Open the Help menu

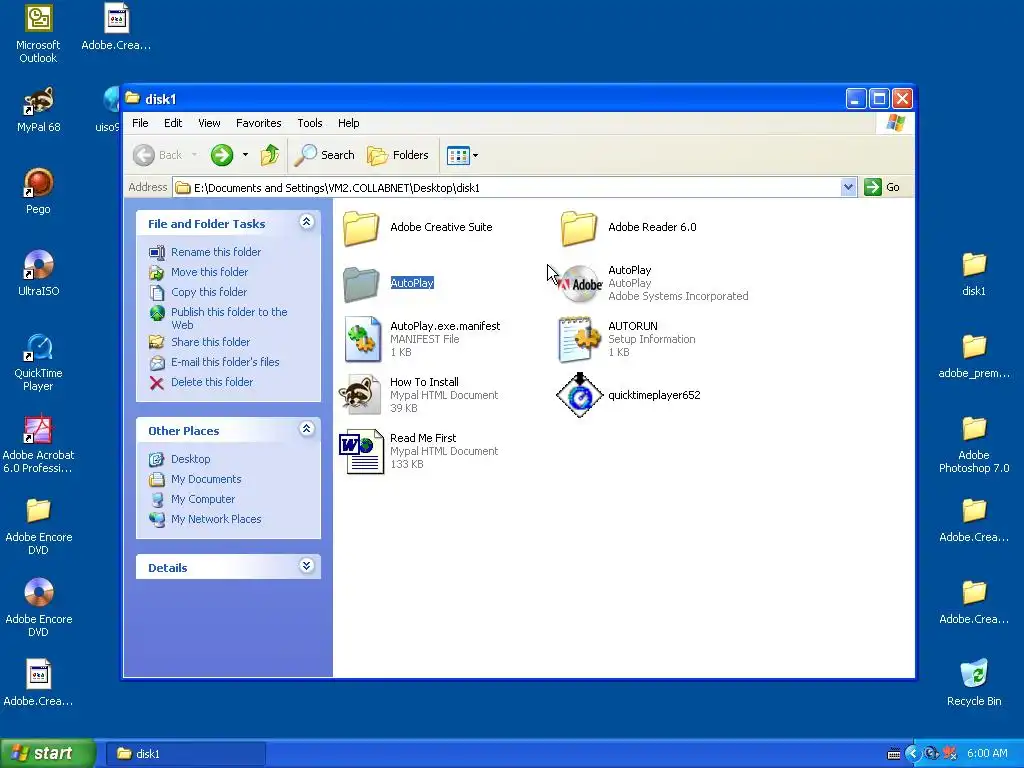coord(348,123)
